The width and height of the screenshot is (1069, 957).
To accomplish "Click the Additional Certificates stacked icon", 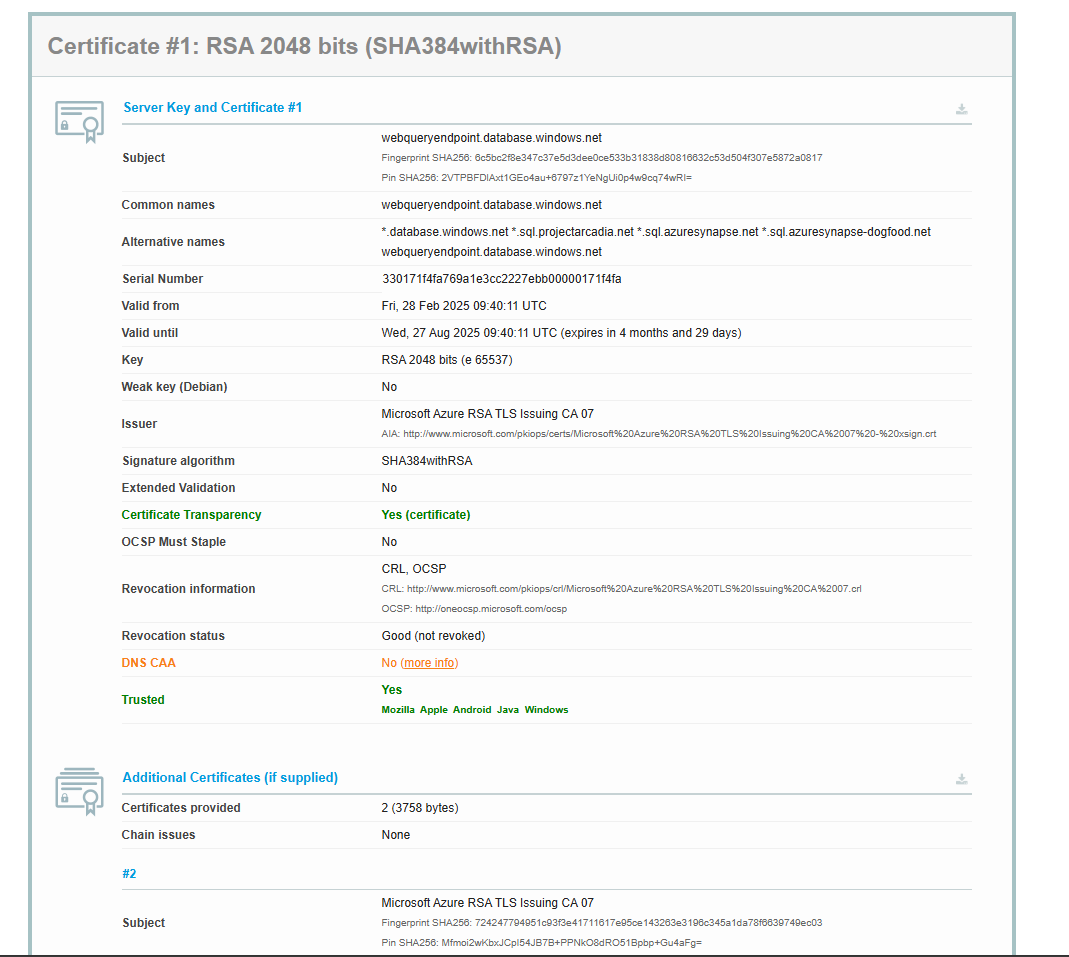I will point(80,791).
